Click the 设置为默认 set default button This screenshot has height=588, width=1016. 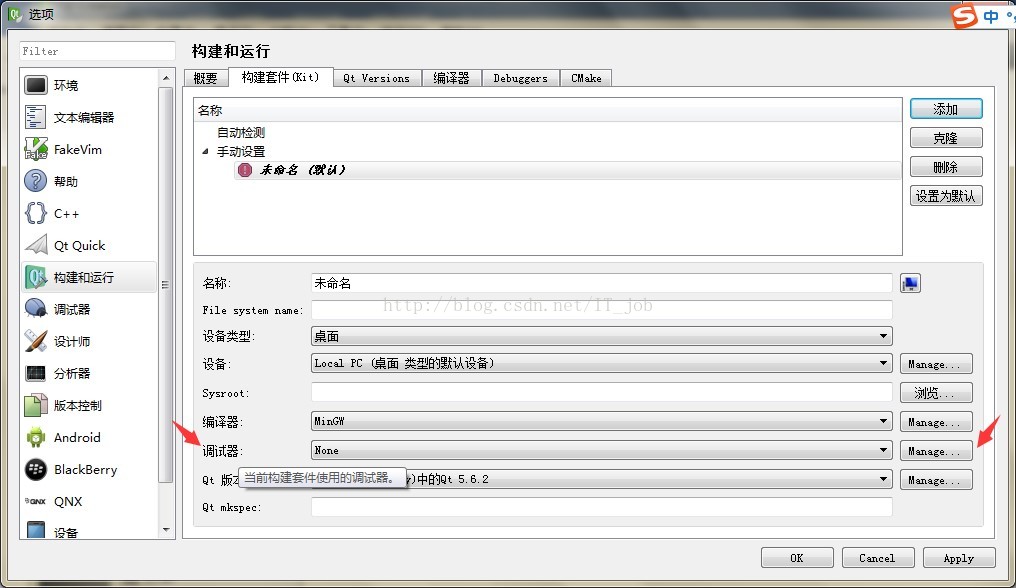point(946,196)
